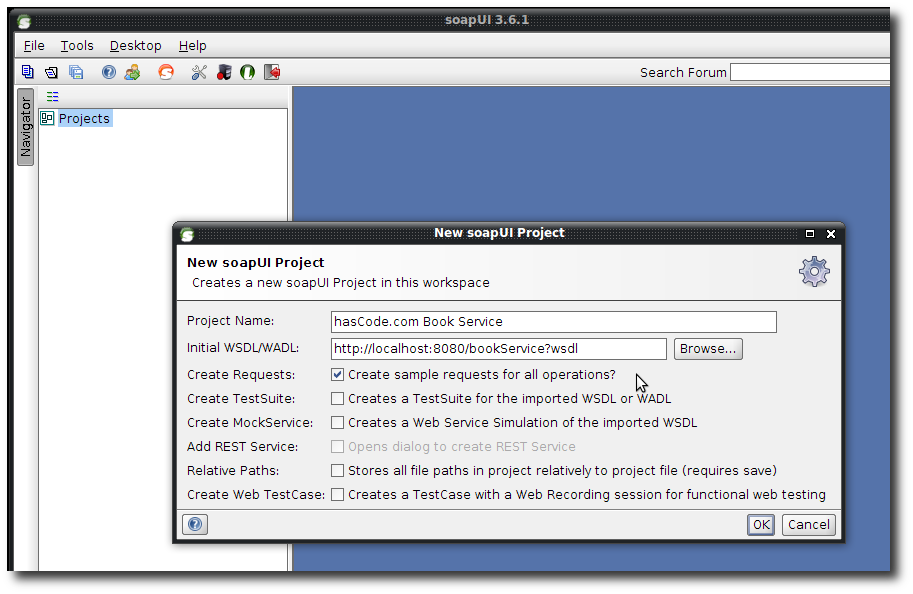
Task: Create a new soapUI project from toolbar
Action: pos(27,71)
